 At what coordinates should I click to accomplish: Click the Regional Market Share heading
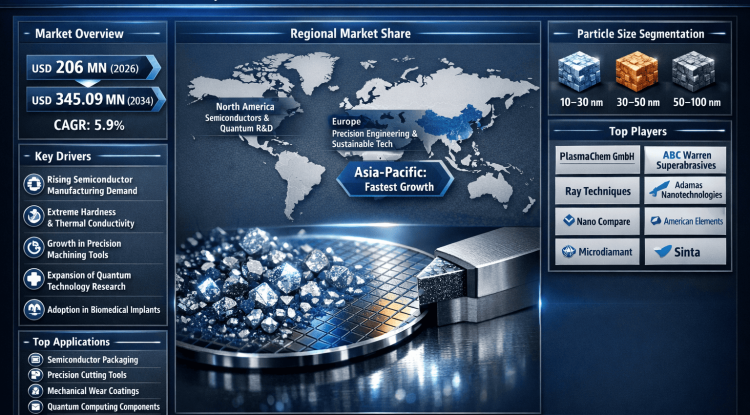tap(351, 33)
